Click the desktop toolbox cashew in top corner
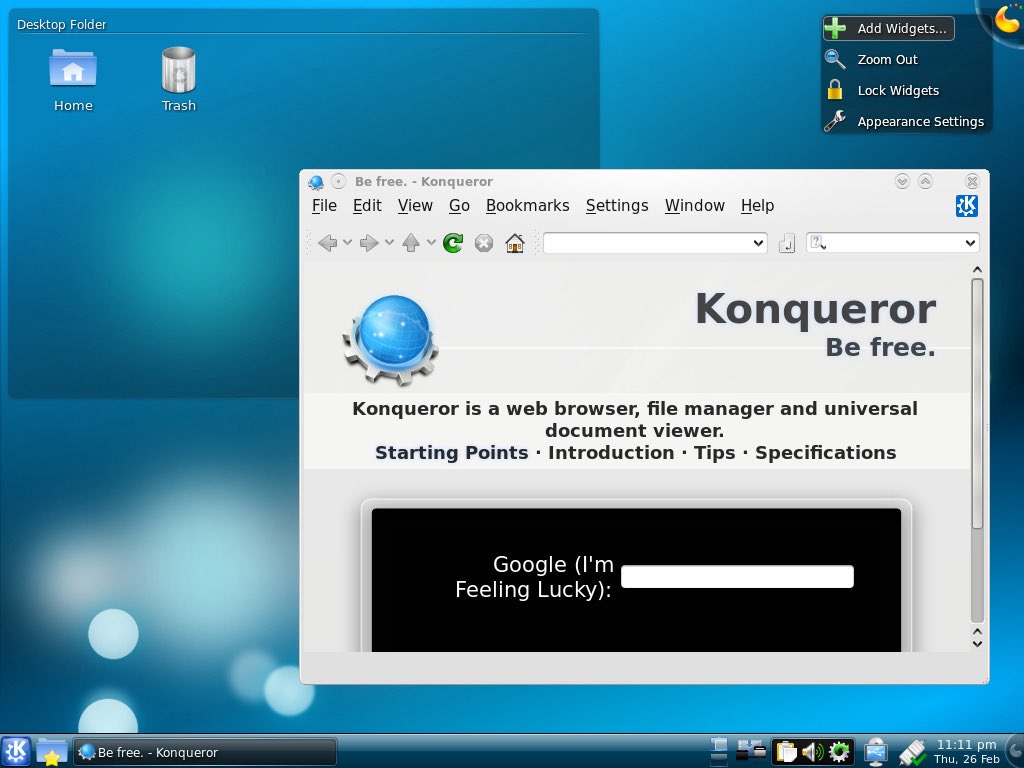Image resolution: width=1024 pixels, height=768 pixels. click(1006, 18)
